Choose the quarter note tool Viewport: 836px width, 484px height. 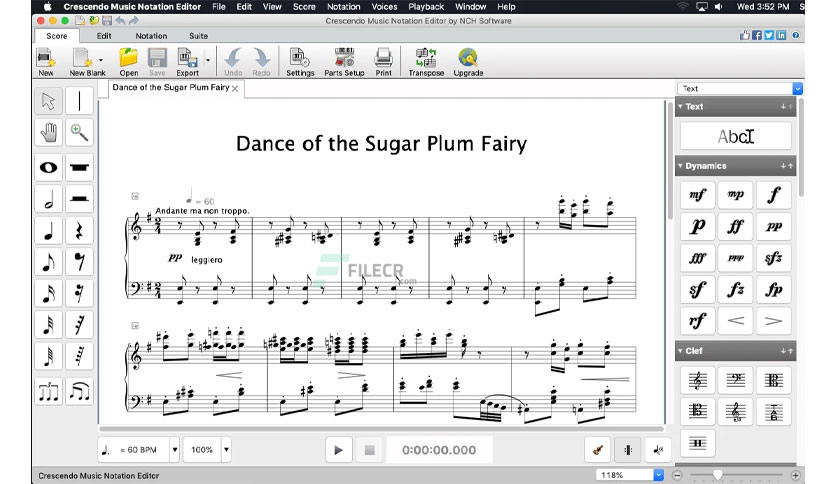[49, 230]
